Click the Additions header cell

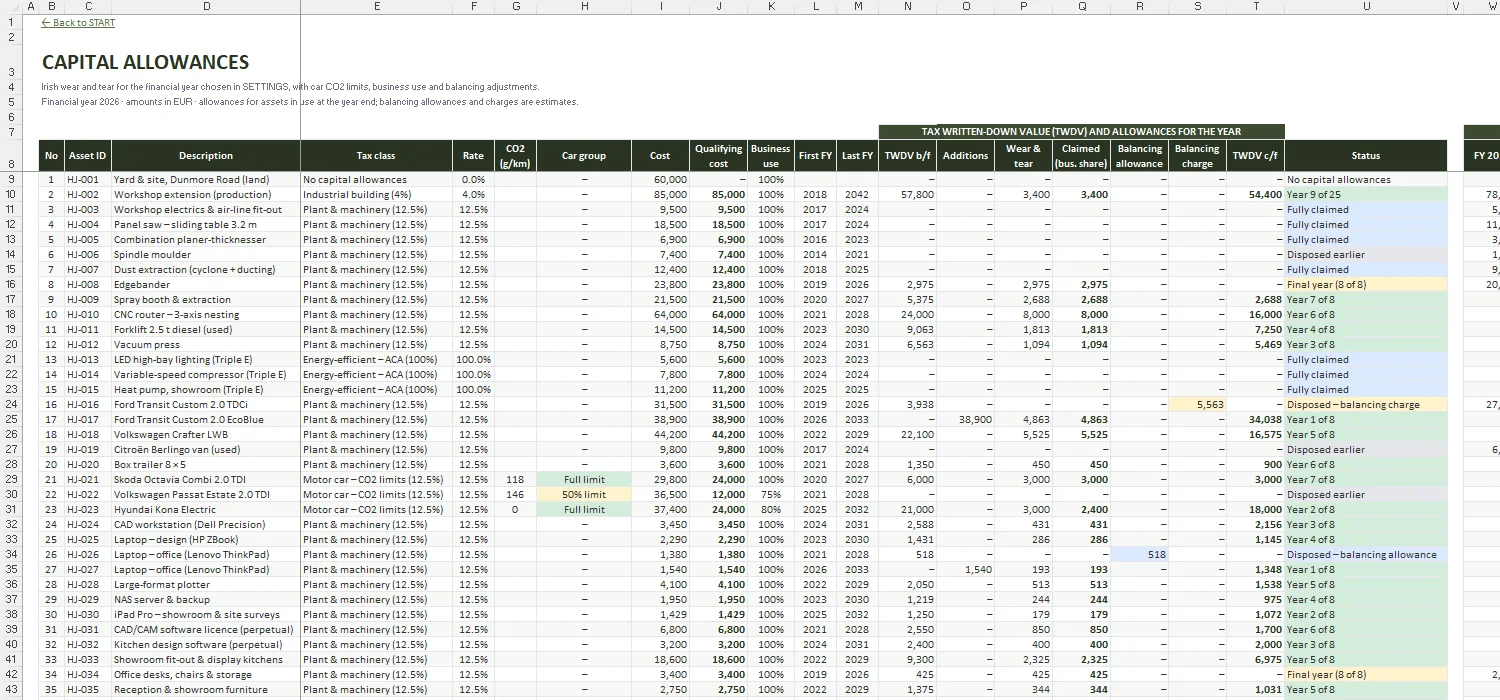966,155
